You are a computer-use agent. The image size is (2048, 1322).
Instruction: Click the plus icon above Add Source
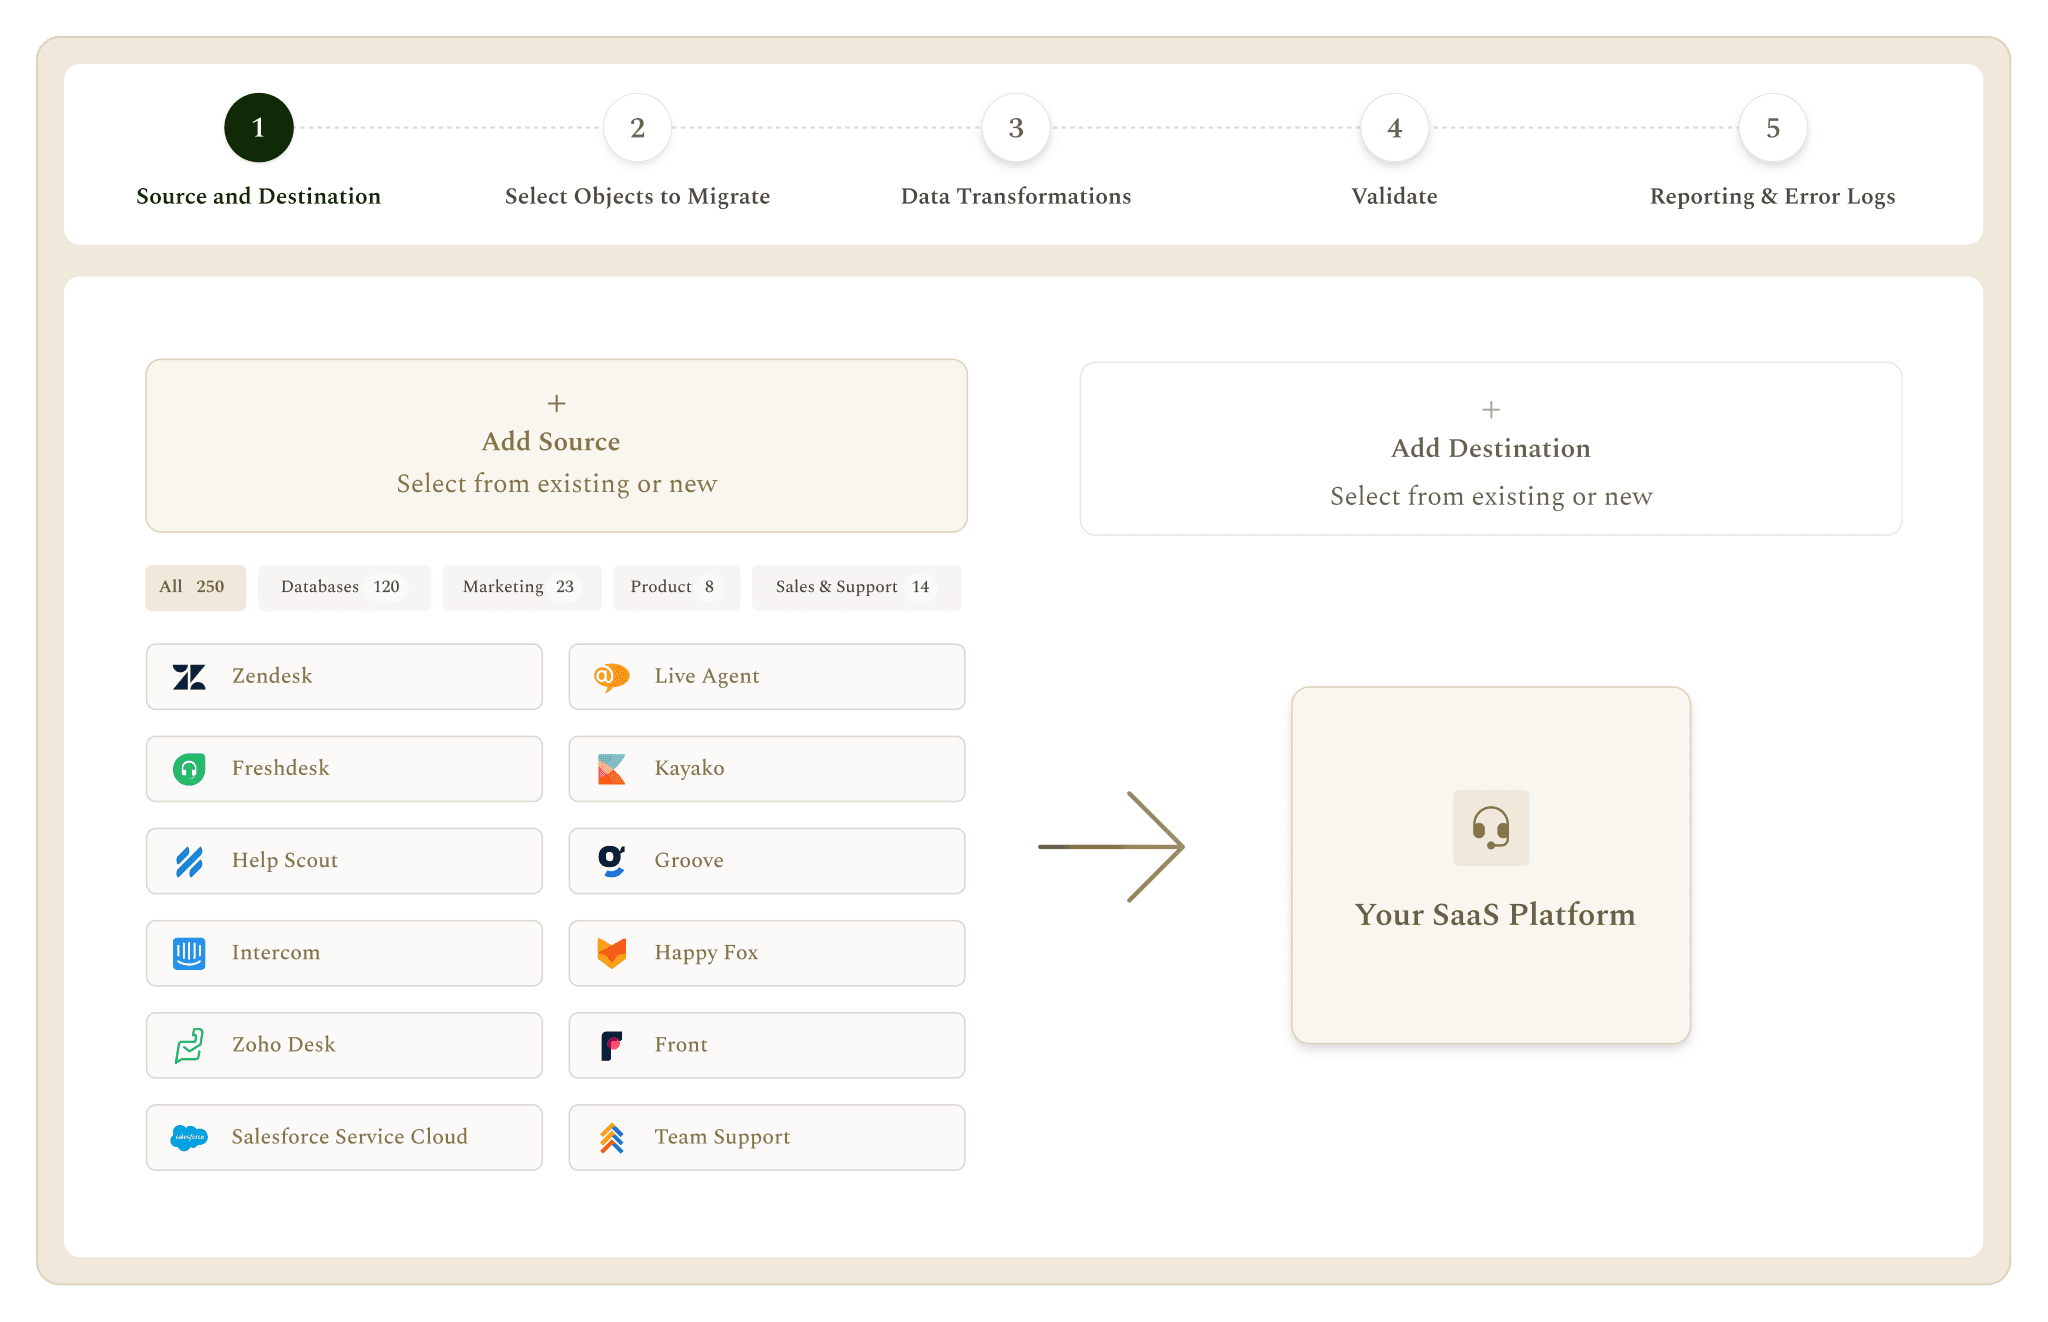557,403
